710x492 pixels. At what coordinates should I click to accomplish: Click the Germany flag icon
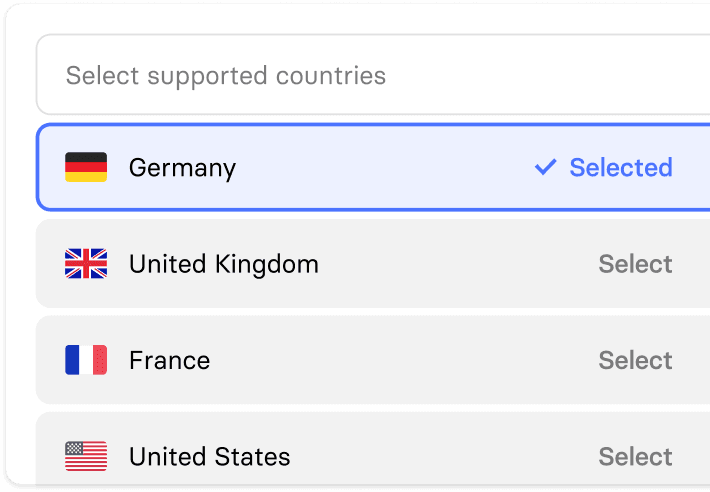coord(86,167)
